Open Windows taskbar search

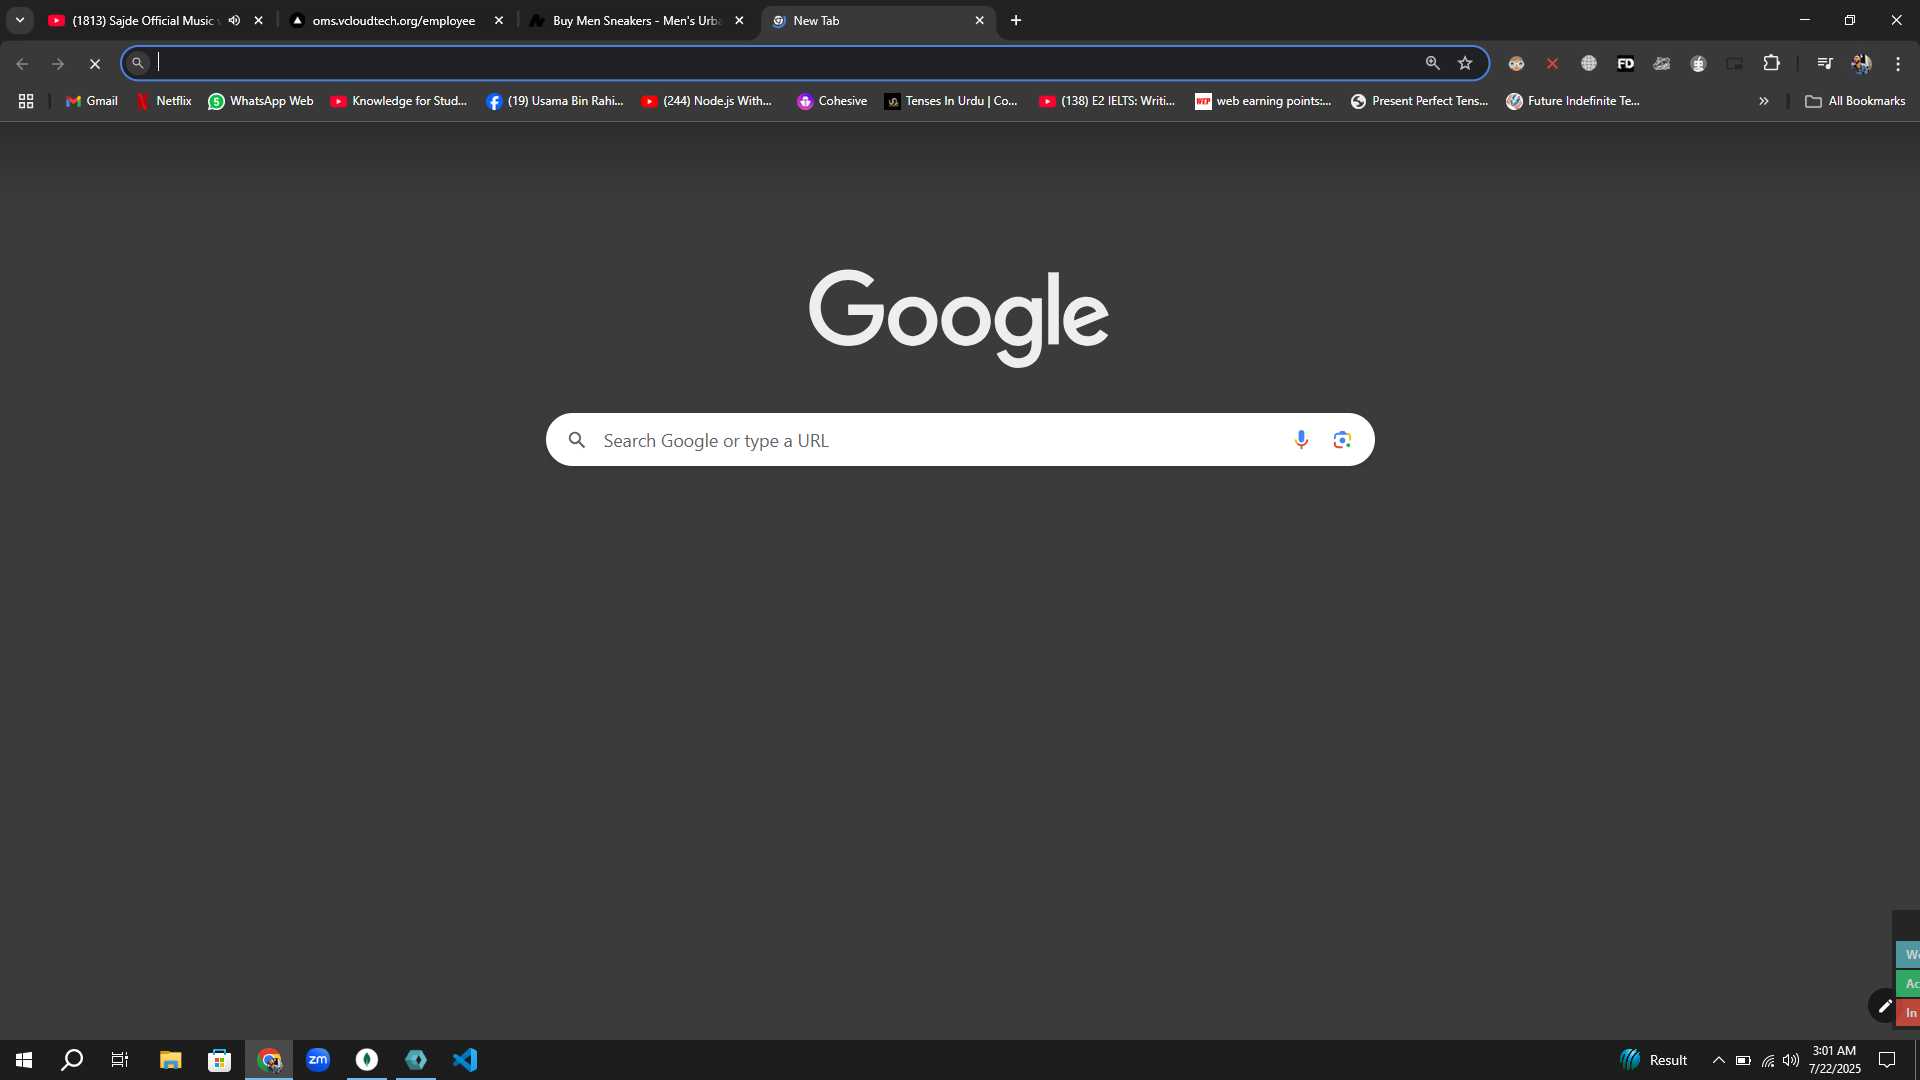(x=72, y=1060)
